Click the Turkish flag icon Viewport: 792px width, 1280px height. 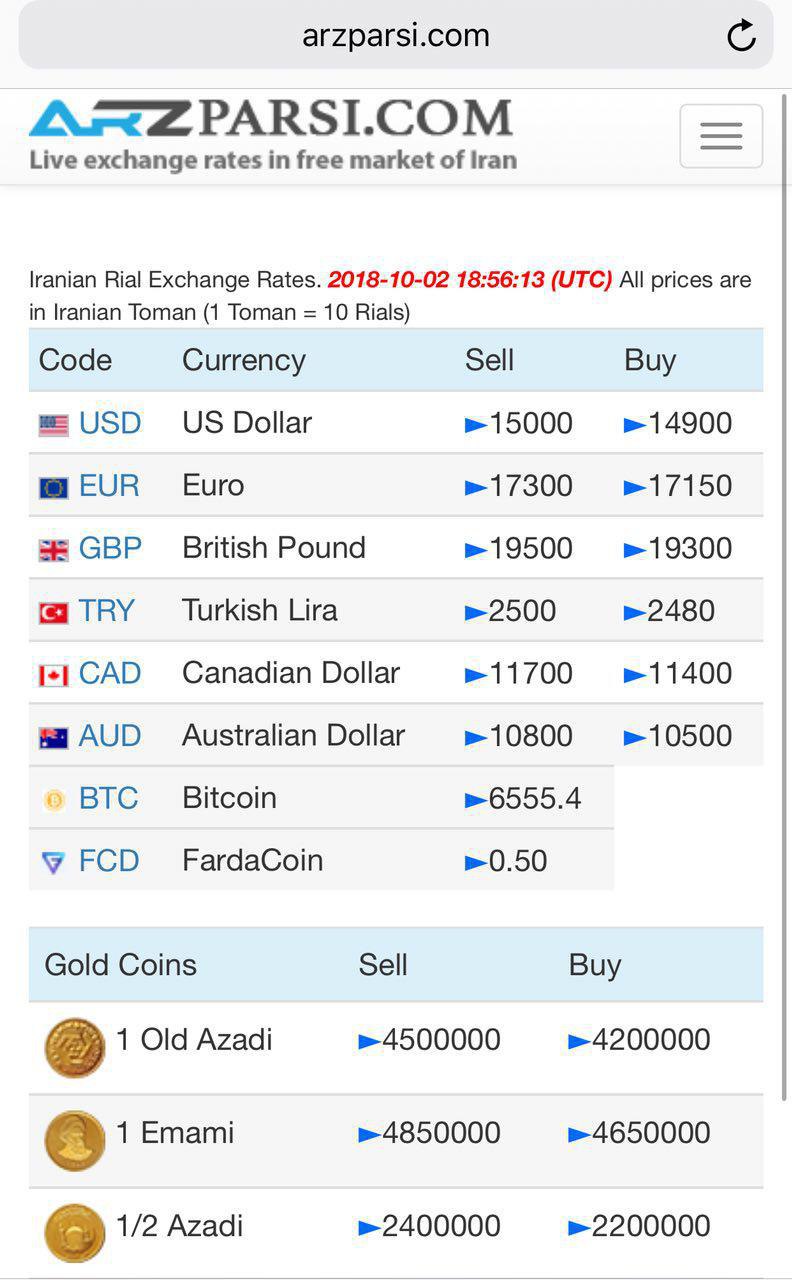(x=54, y=612)
